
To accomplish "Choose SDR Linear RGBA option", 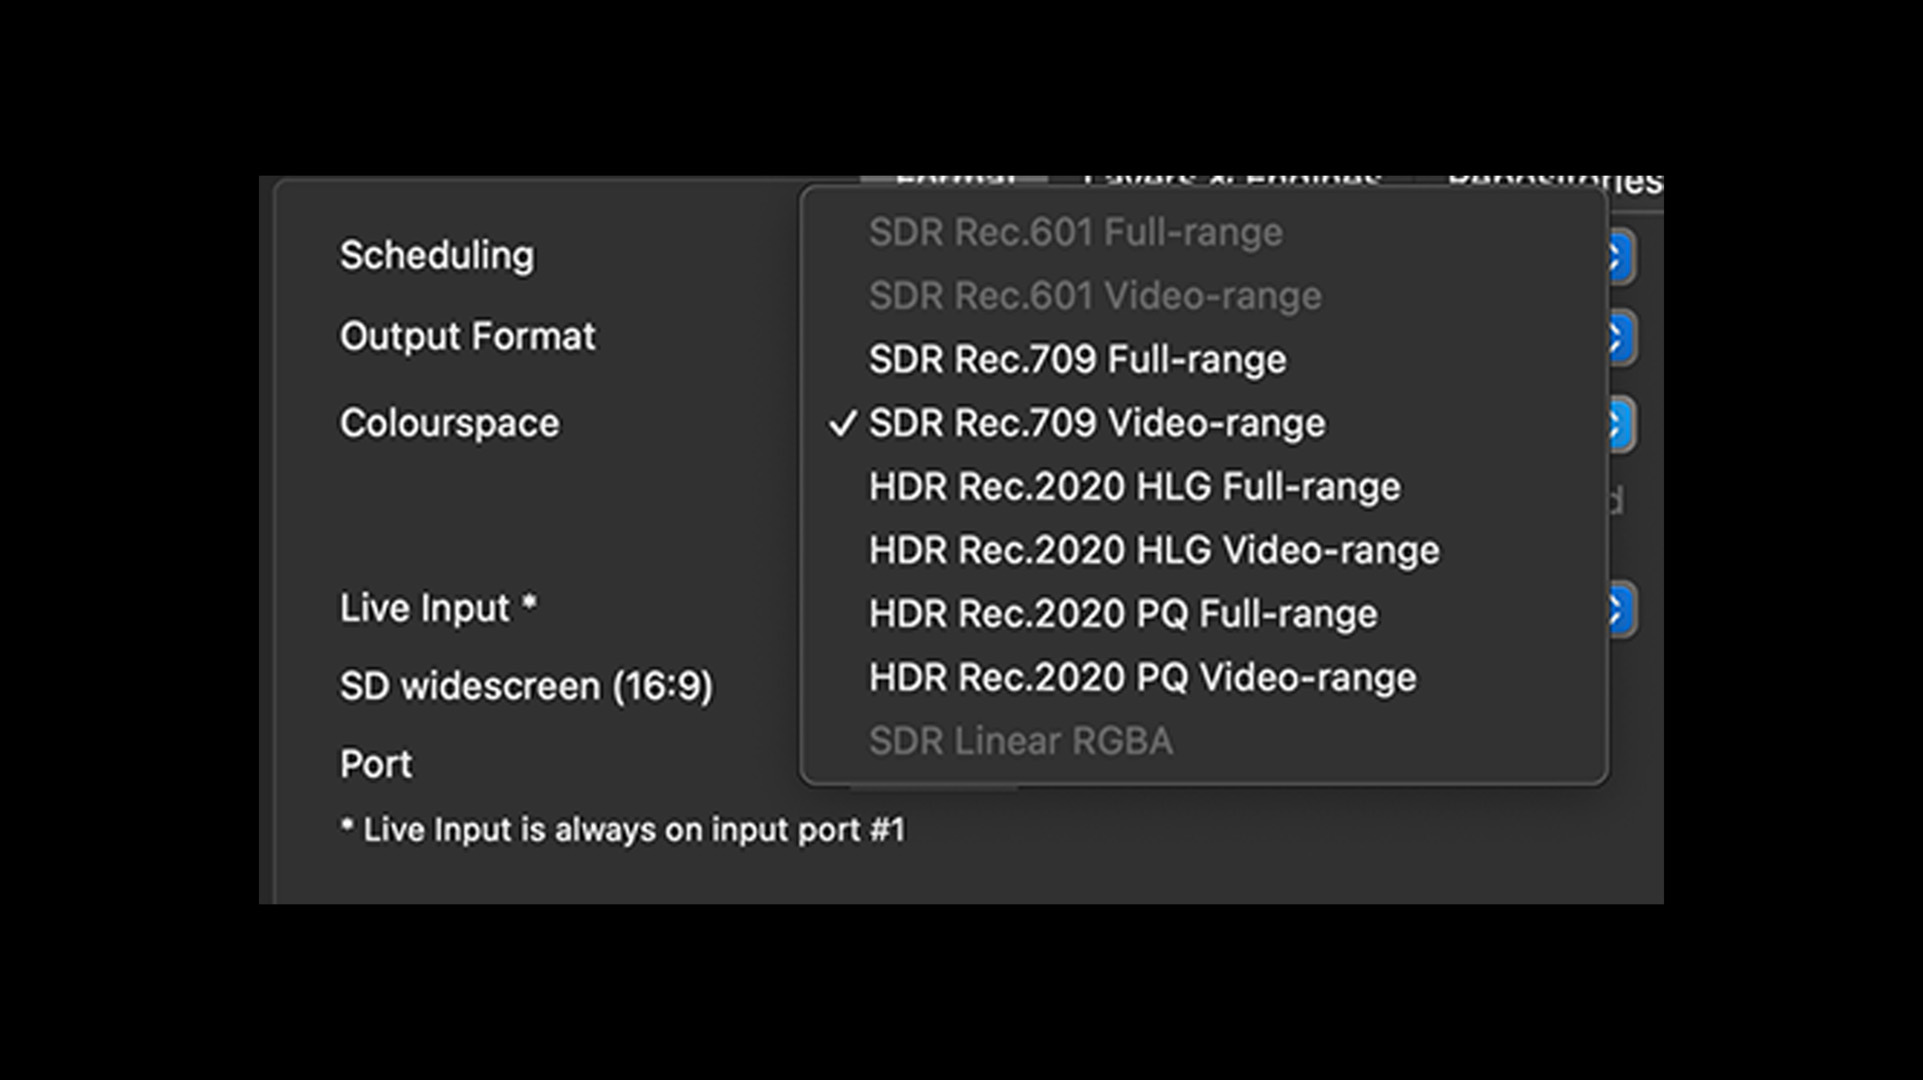I will (x=1020, y=742).
